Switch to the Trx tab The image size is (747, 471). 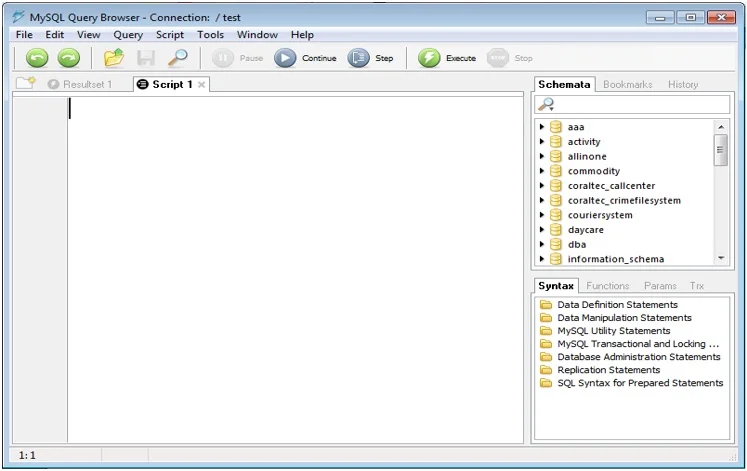(x=697, y=286)
